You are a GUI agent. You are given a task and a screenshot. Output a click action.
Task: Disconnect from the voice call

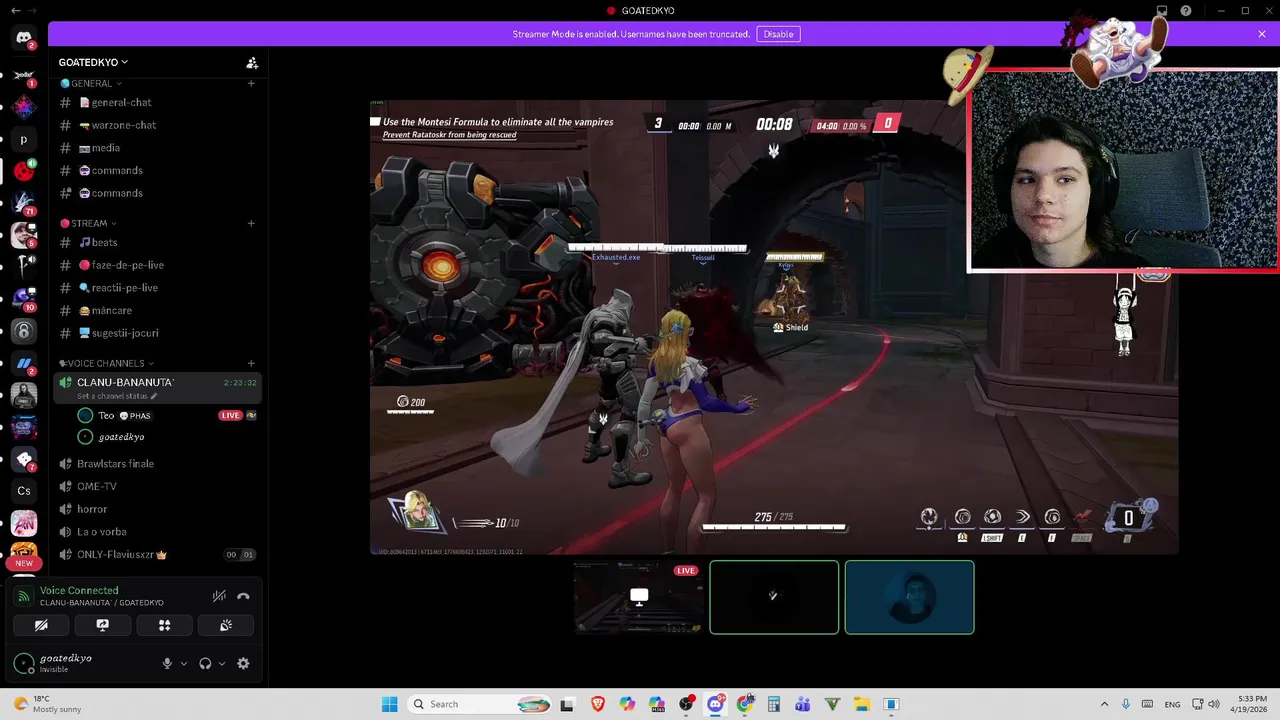243,596
